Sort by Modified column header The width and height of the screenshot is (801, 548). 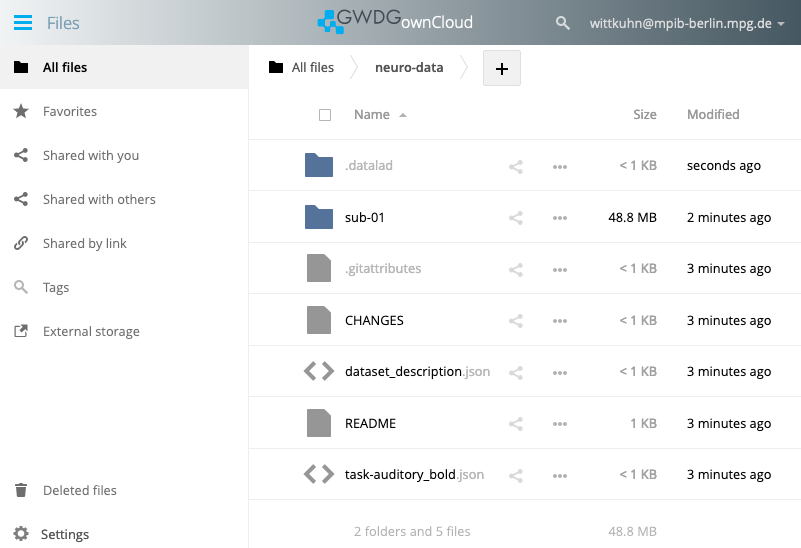coord(713,115)
